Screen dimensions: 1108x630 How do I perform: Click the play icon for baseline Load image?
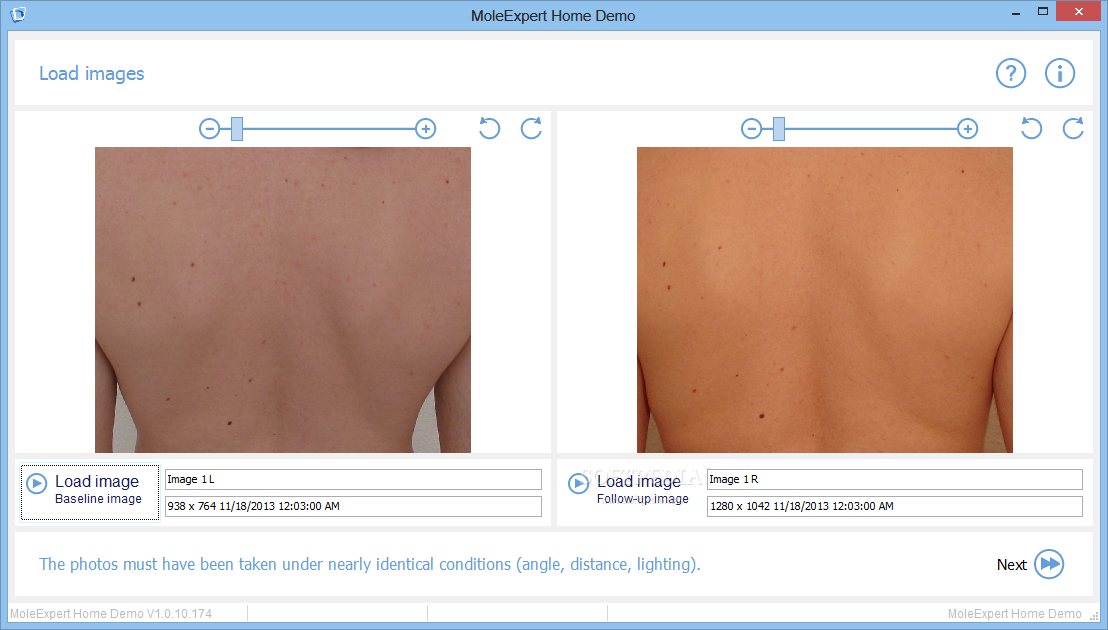point(37,483)
